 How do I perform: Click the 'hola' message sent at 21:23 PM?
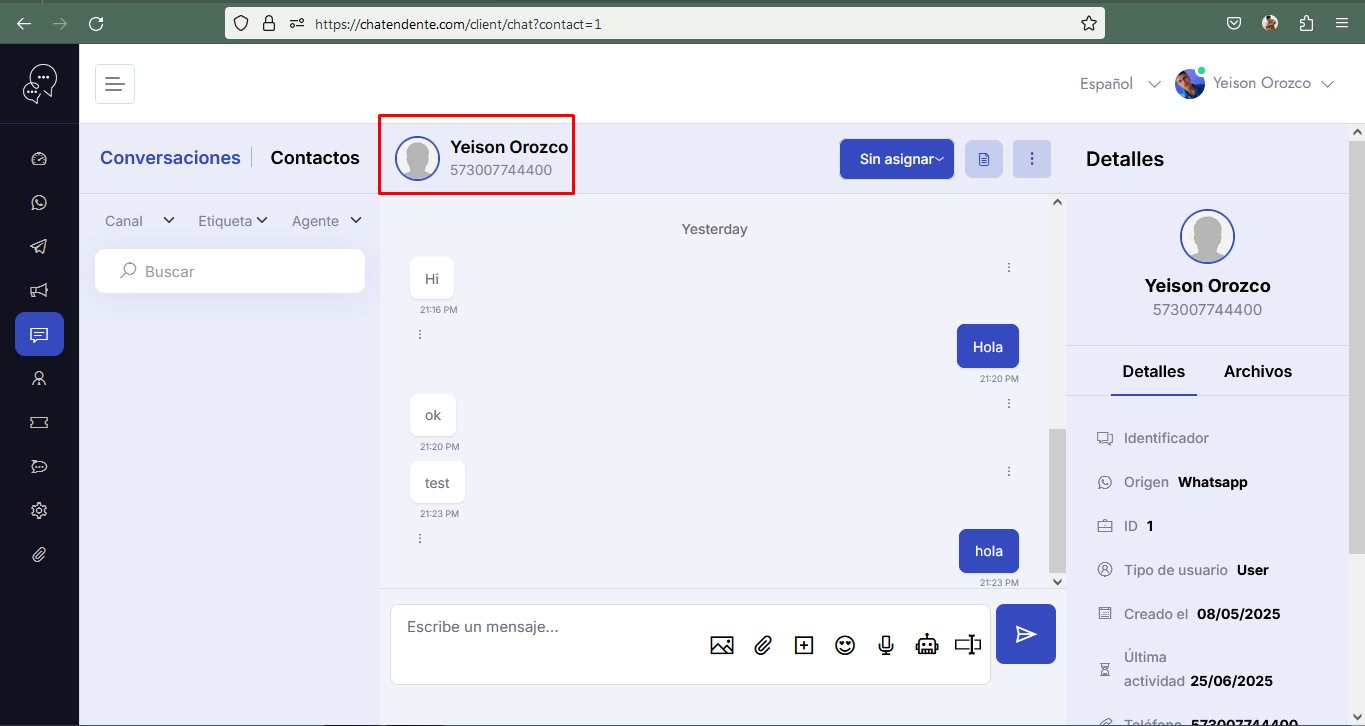point(989,551)
